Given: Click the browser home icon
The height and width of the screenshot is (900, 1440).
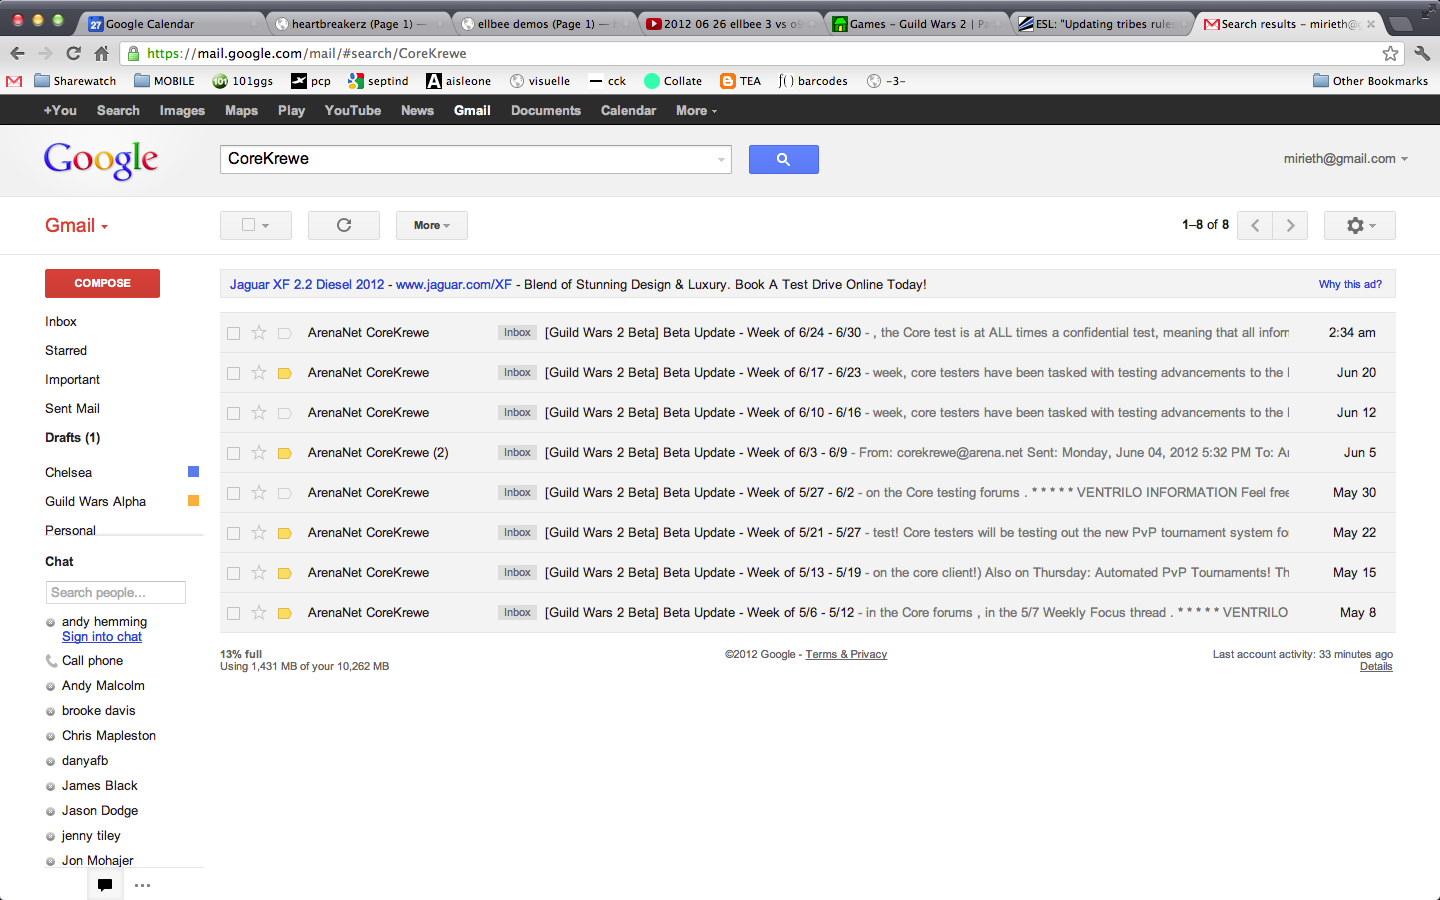Looking at the screenshot, I should (101, 53).
